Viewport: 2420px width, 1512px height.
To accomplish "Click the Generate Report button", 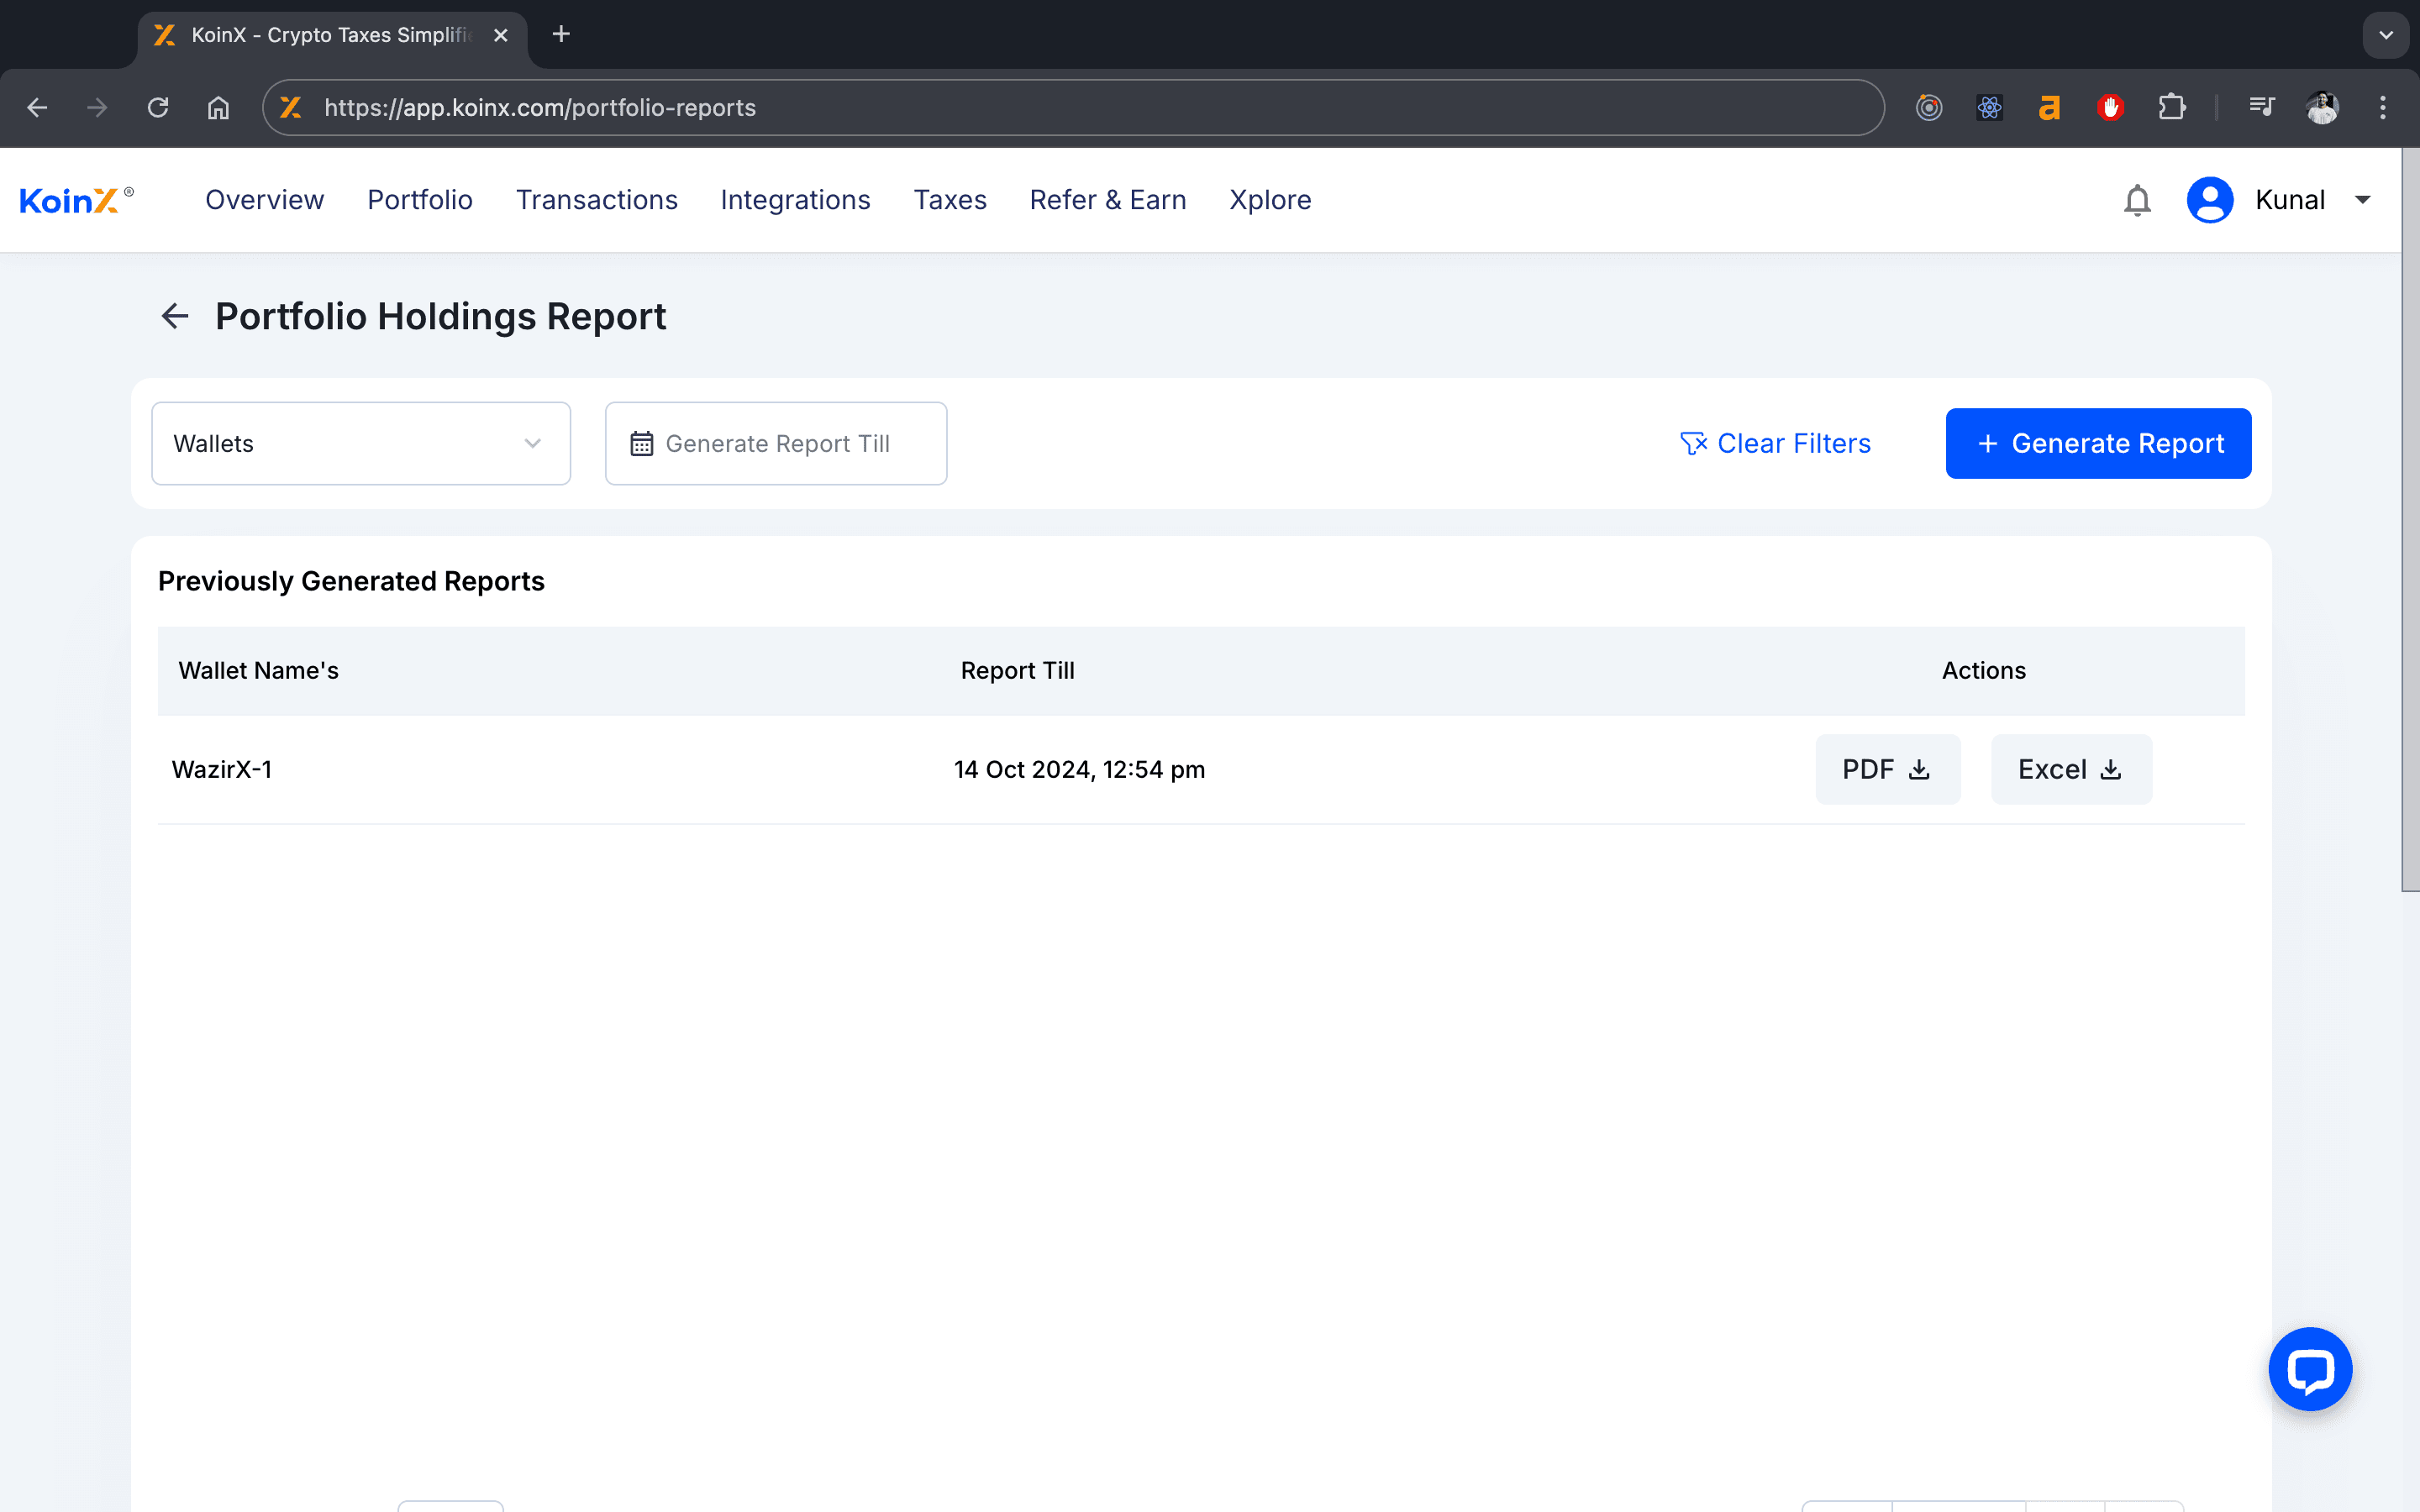I will pyautogui.click(x=2099, y=443).
